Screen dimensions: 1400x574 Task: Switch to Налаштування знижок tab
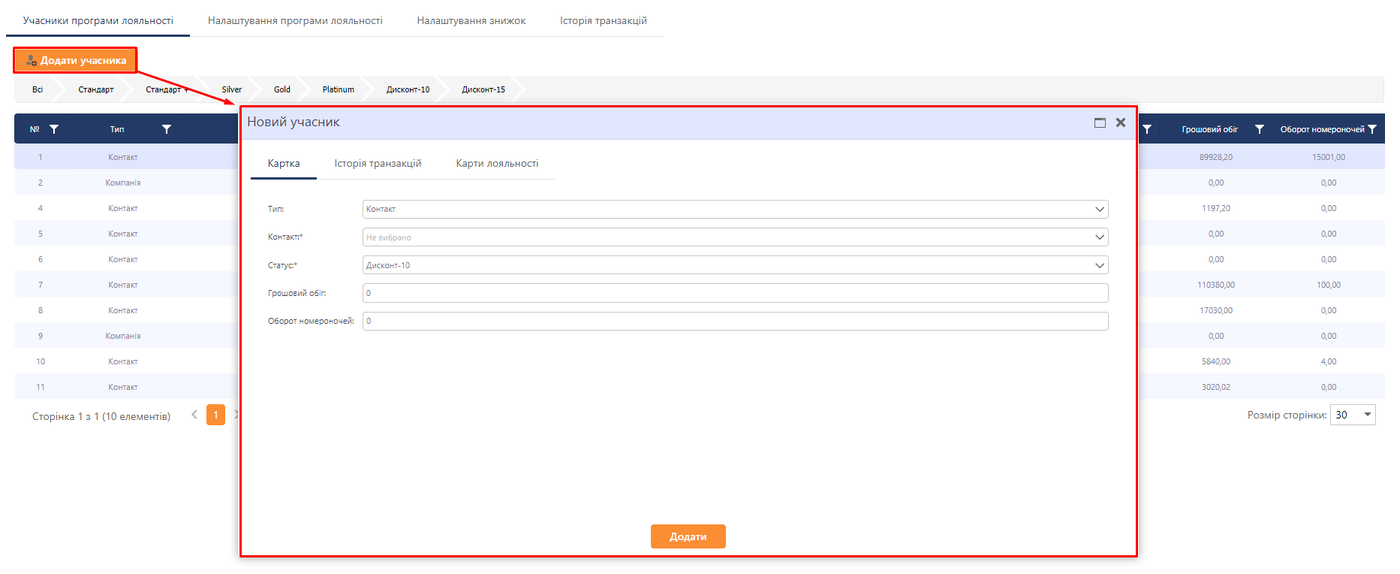[x=471, y=21]
